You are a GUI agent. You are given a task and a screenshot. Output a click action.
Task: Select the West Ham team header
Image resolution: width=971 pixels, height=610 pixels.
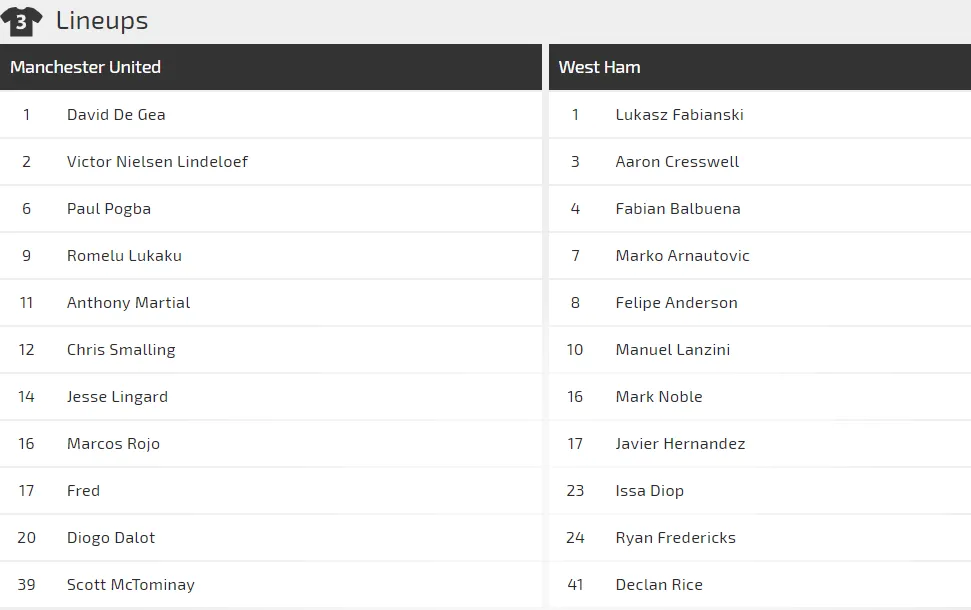[x=600, y=67]
